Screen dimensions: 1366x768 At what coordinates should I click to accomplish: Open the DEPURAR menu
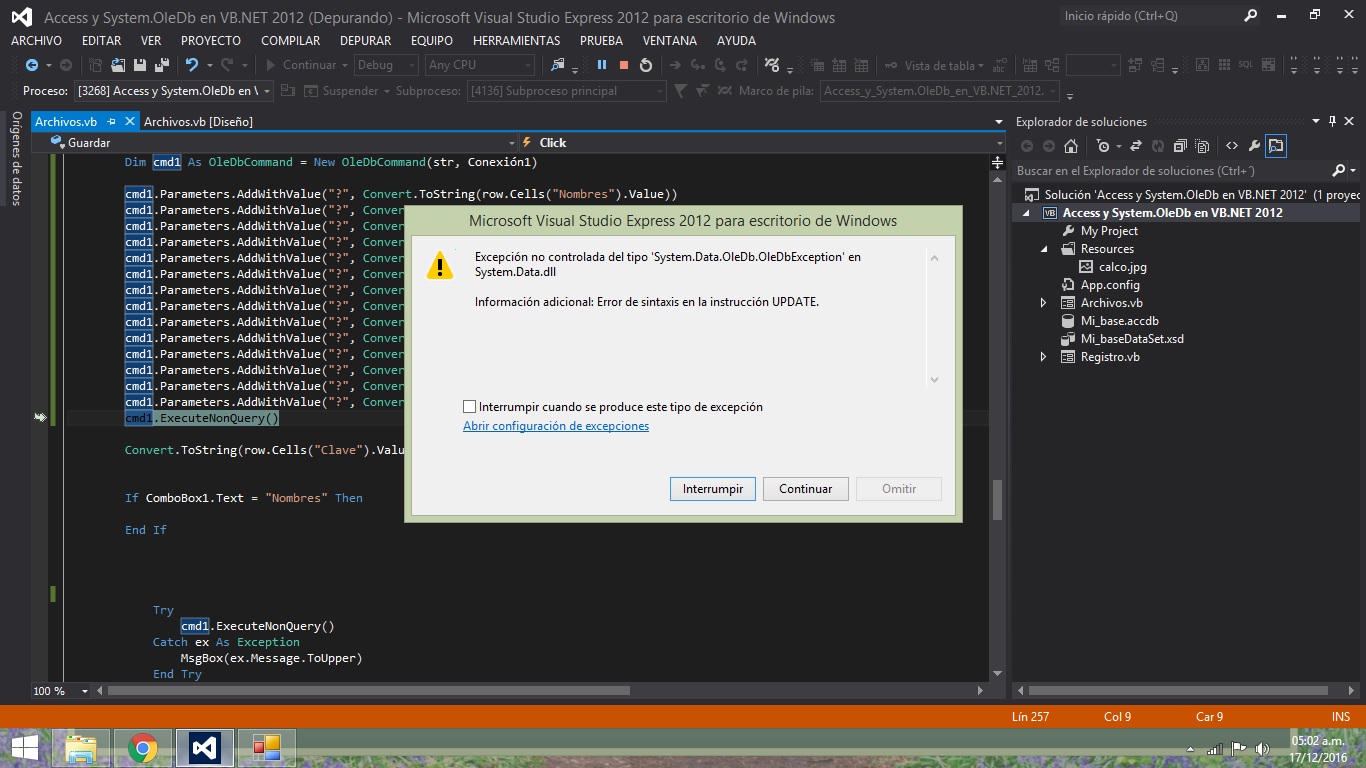365,41
